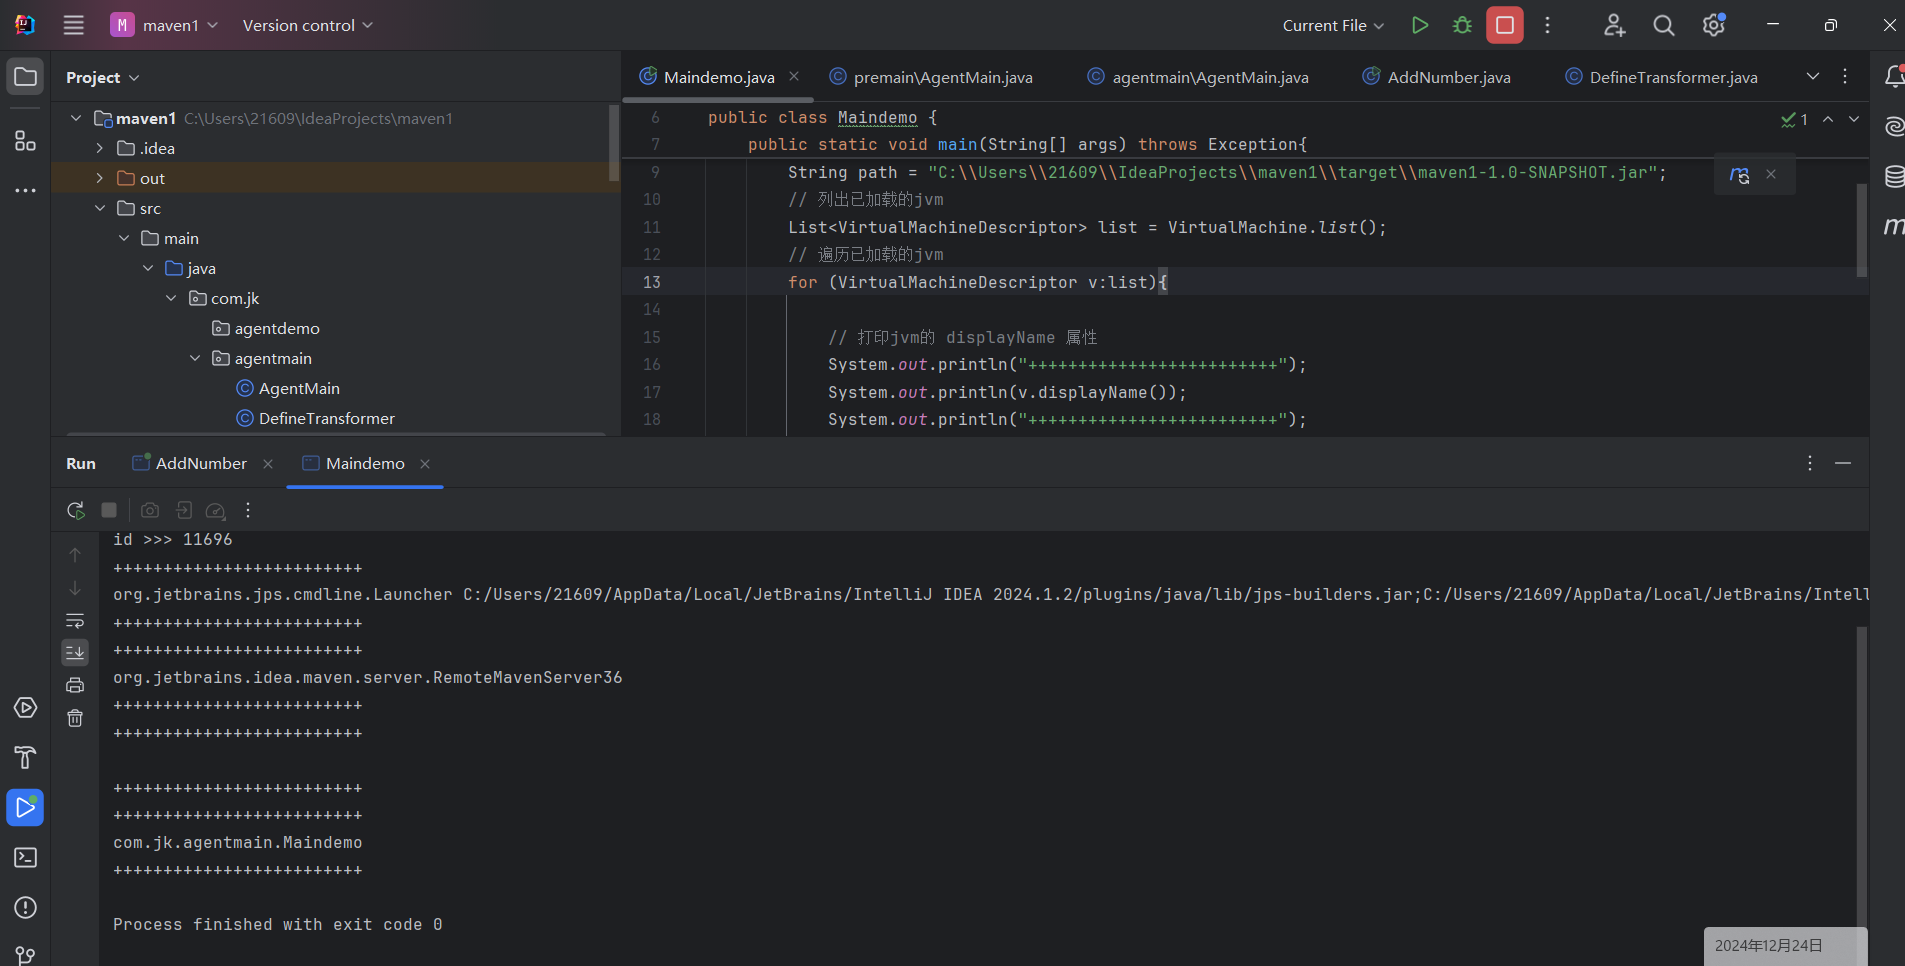Viewport: 1905px width, 966px height.
Task: Switch to agentmain\AgentMain.java tab
Action: point(1198,77)
